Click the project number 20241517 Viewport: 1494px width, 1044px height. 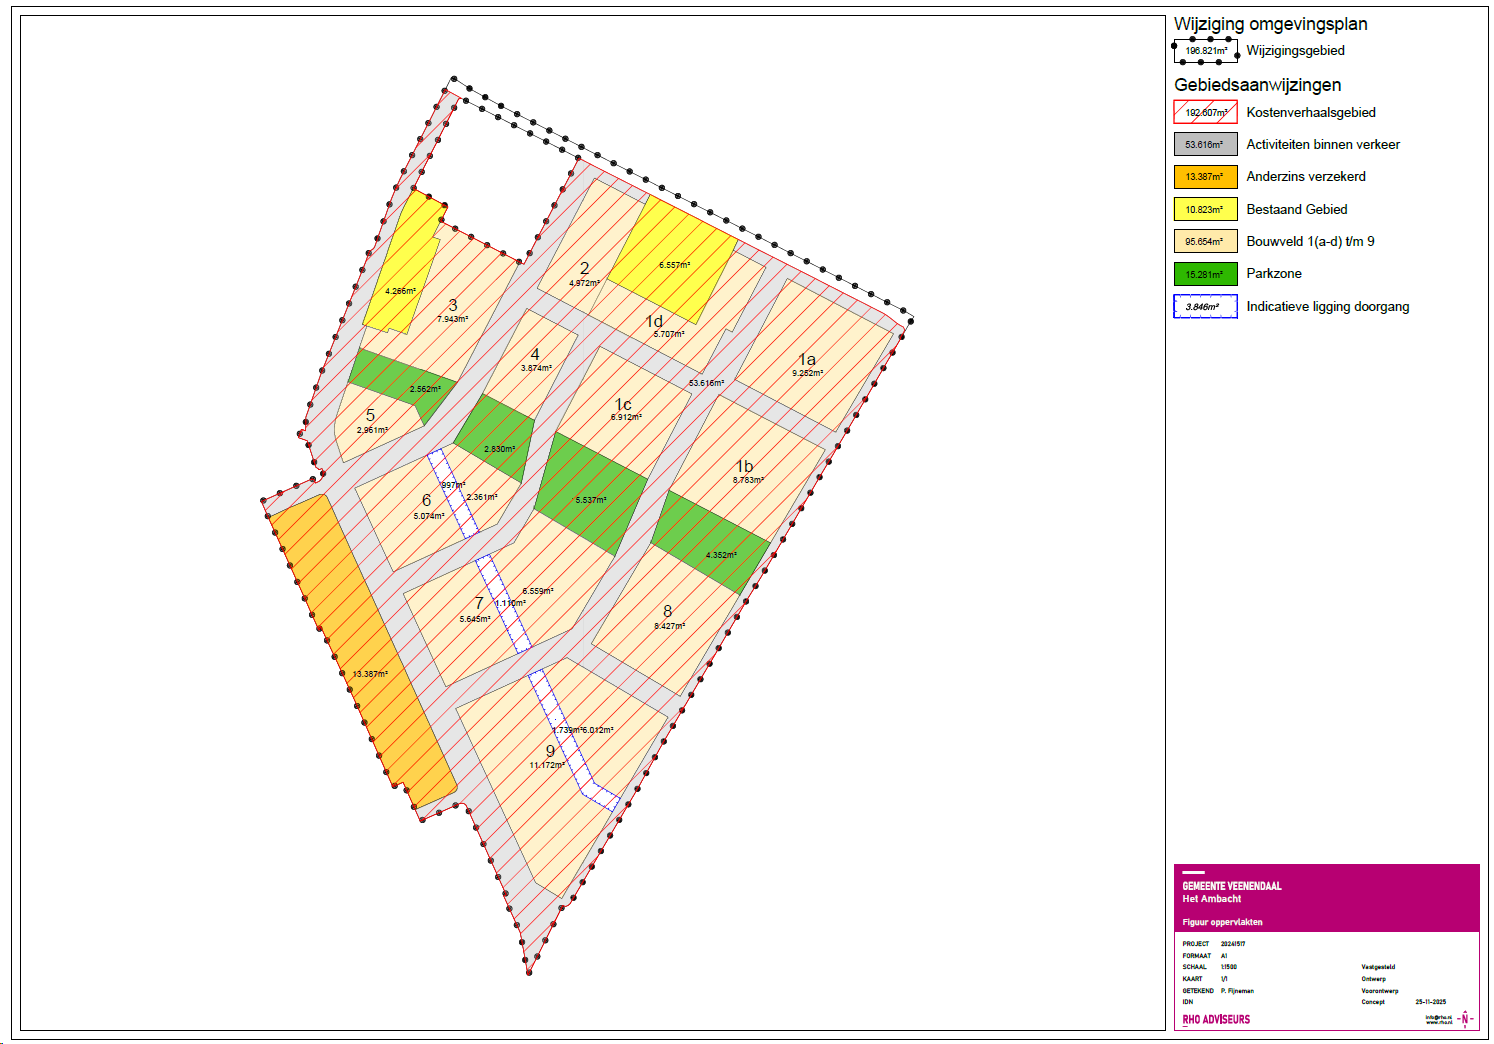tap(1233, 944)
